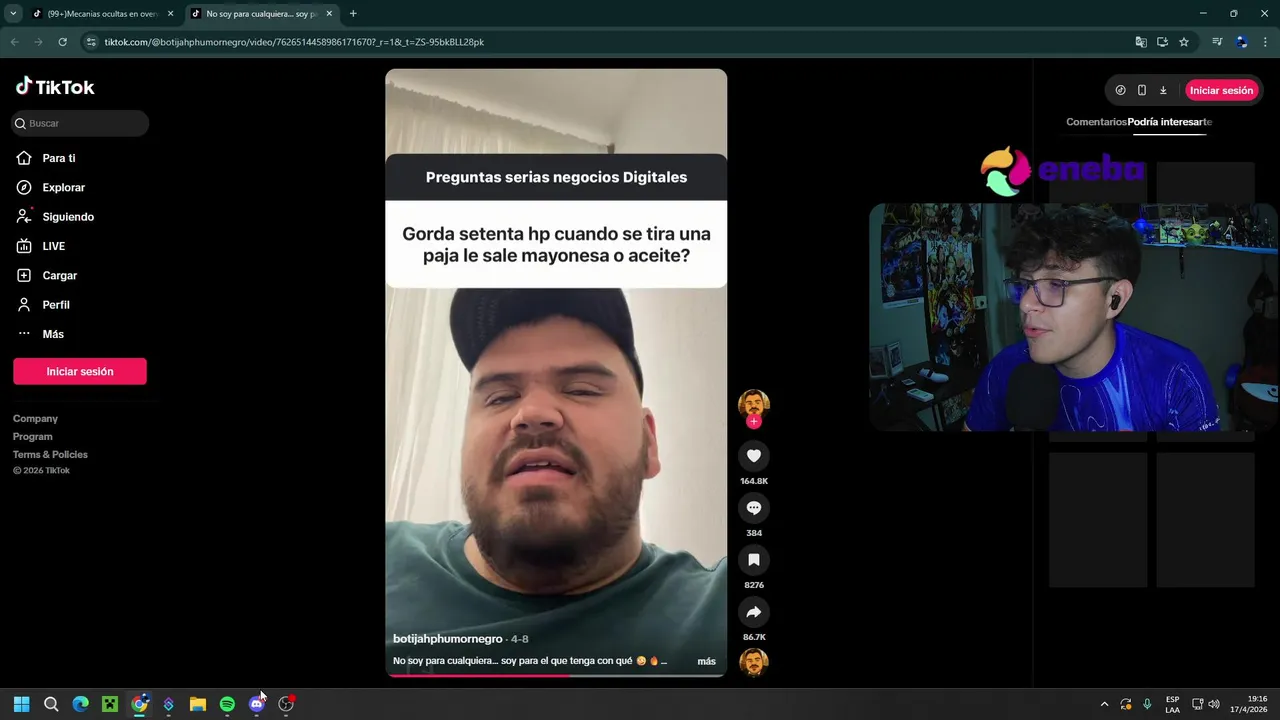This screenshot has width=1280, height=720.
Task: Share the video with the arrow icon
Action: click(x=754, y=612)
